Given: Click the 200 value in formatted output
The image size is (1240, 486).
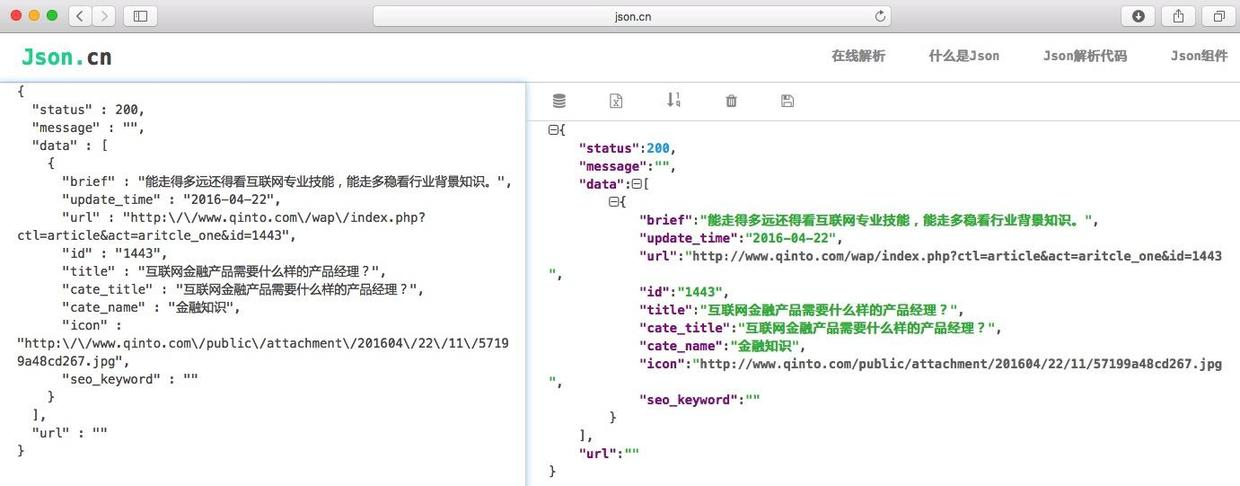Looking at the screenshot, I should click(657, 148).
